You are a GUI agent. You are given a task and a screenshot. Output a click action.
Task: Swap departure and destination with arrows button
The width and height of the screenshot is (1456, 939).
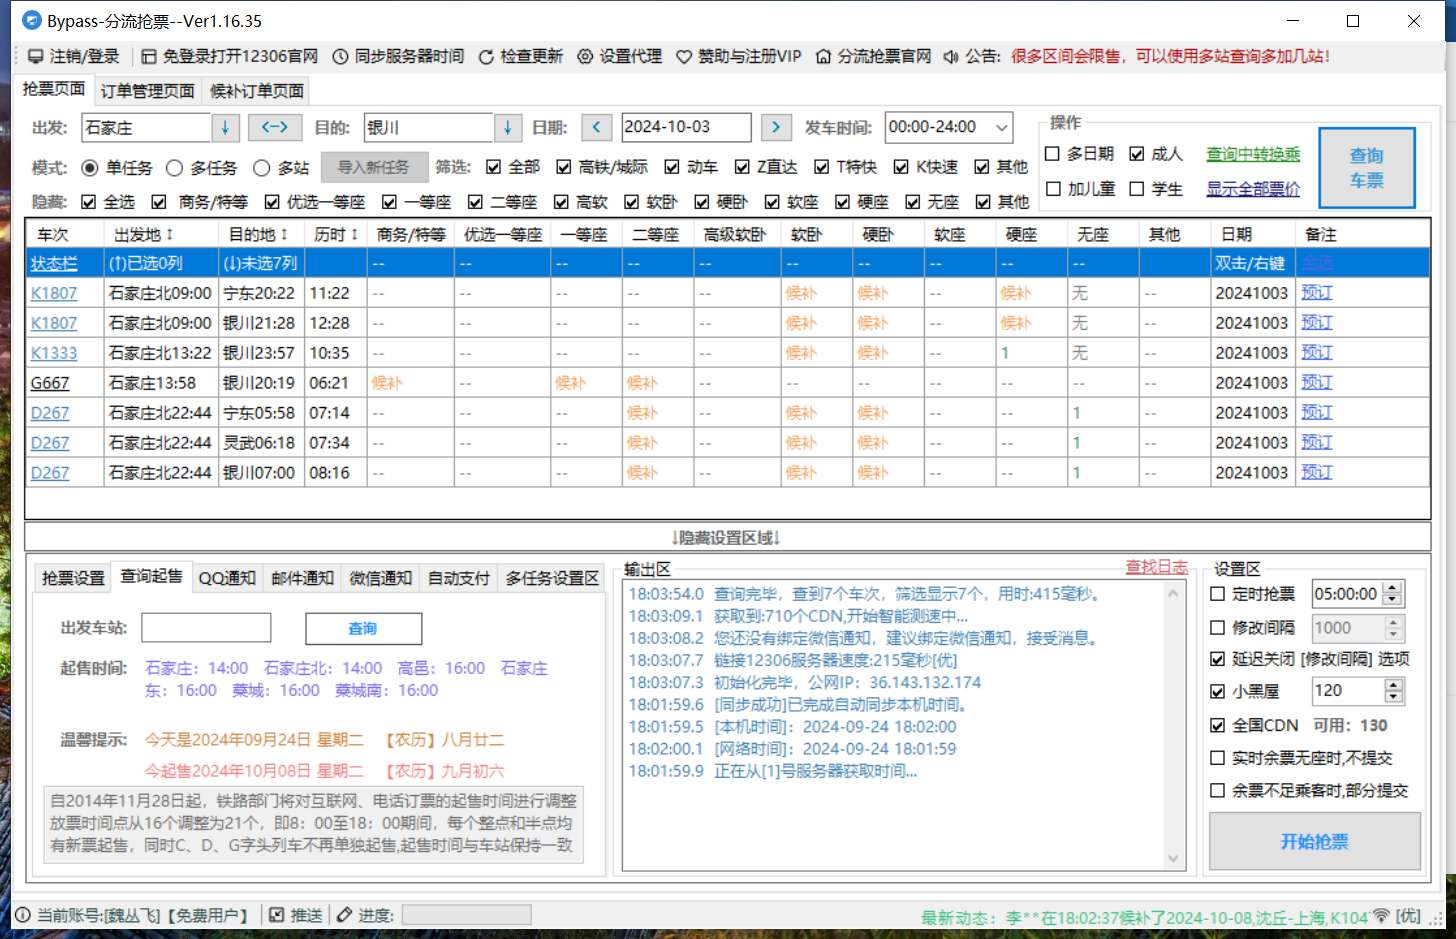(x=275, y=127)
